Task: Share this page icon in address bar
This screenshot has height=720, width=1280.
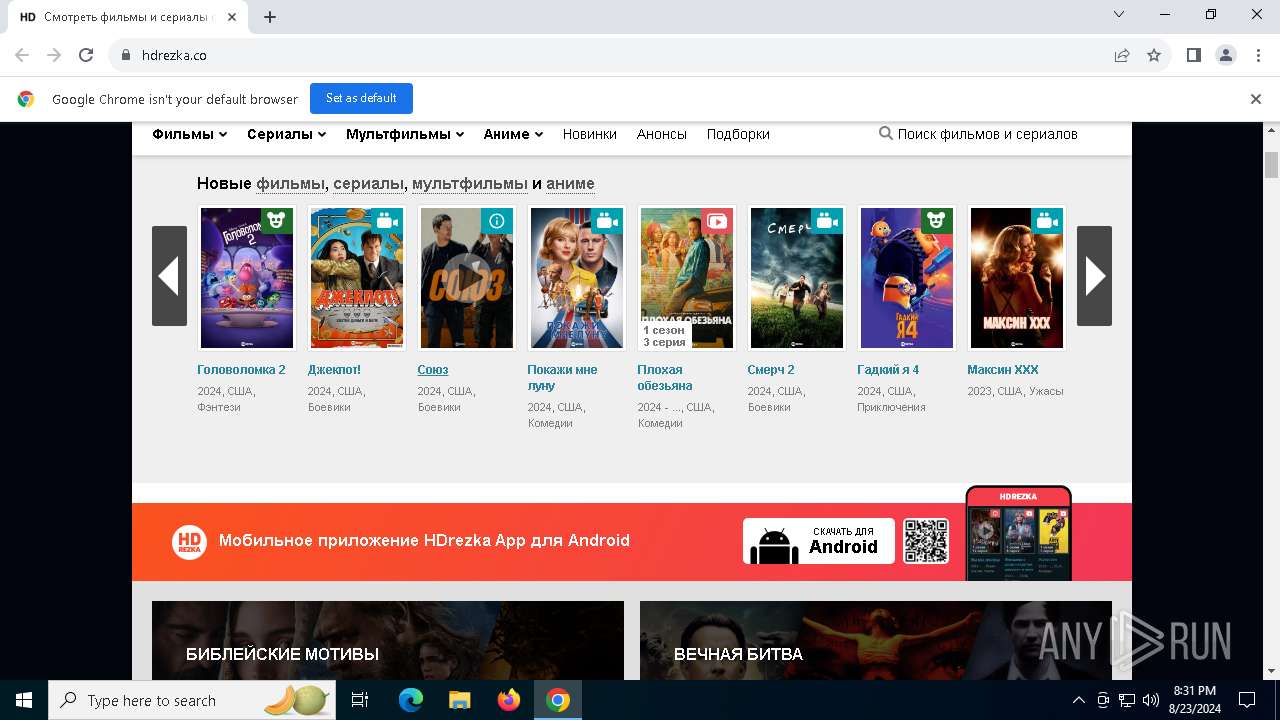Action: pos(1122,55)
